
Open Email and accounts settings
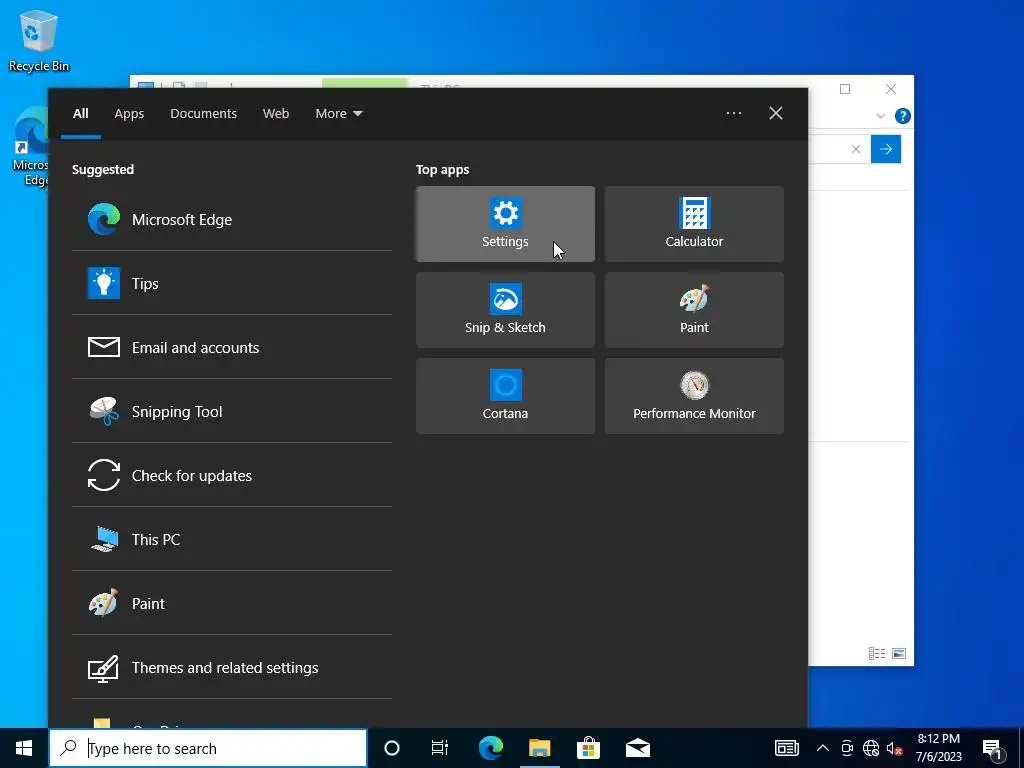(231, 347)
